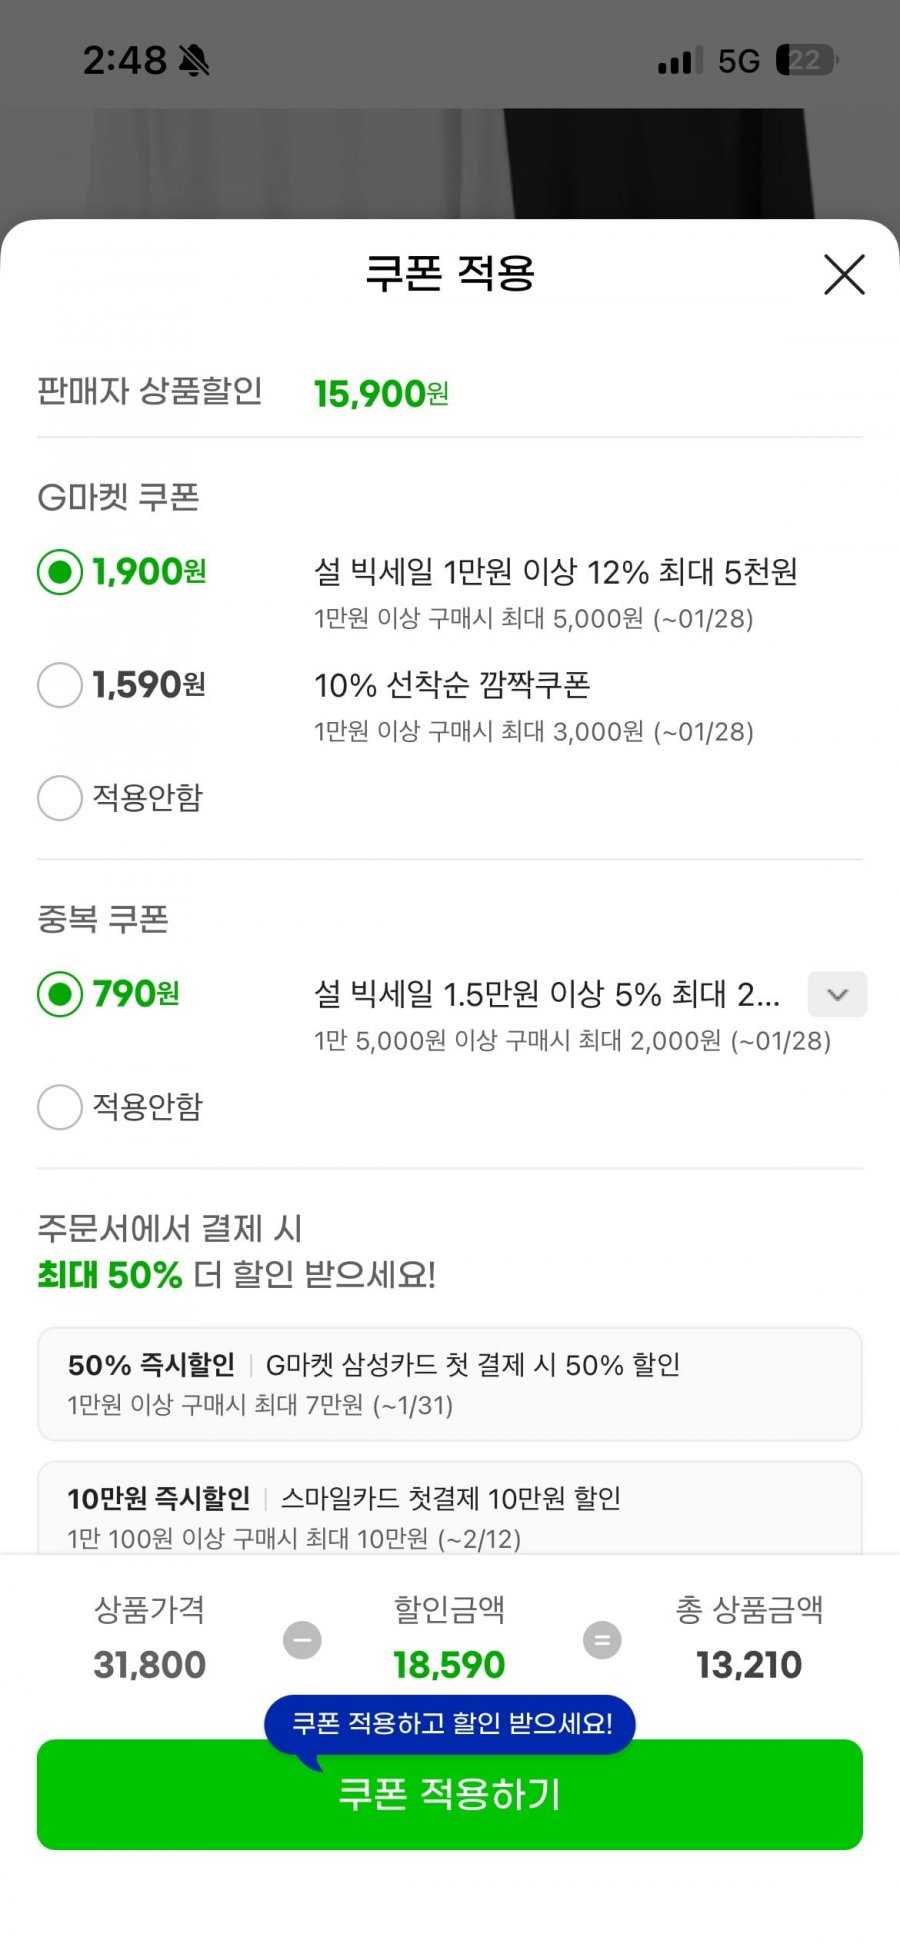Tap the dimmed product image behind sheet
The height and width of the screenshot is (1947, 900).
pos(450,160)
